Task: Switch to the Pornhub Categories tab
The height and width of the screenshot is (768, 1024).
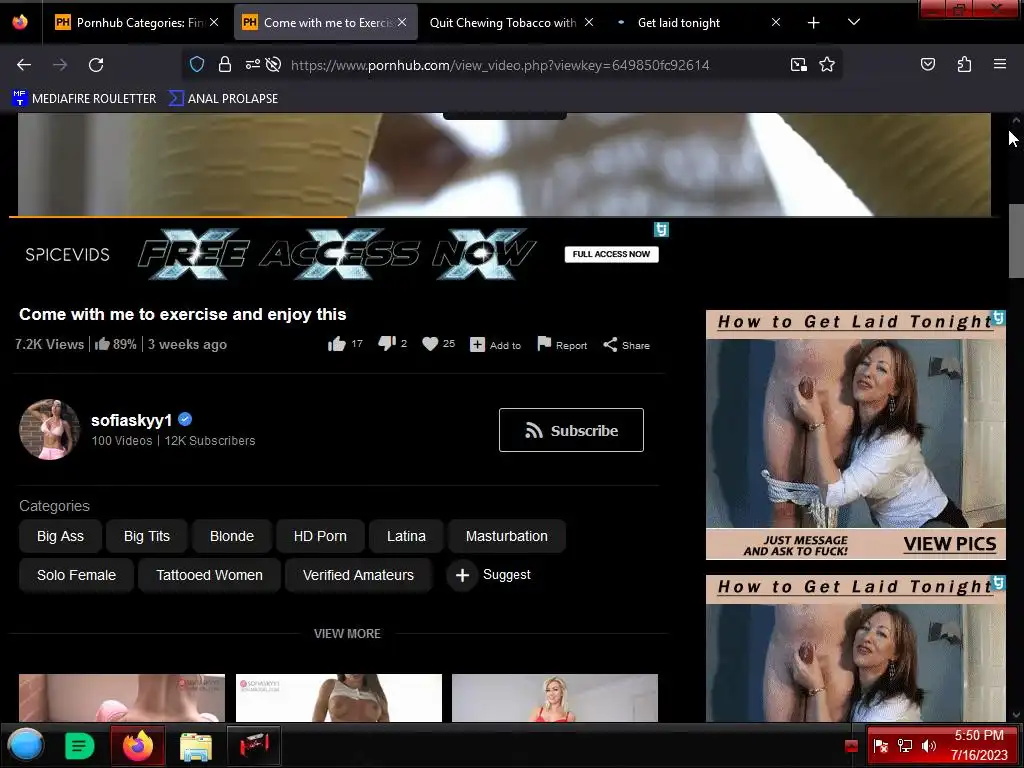Action: [137, 23]
